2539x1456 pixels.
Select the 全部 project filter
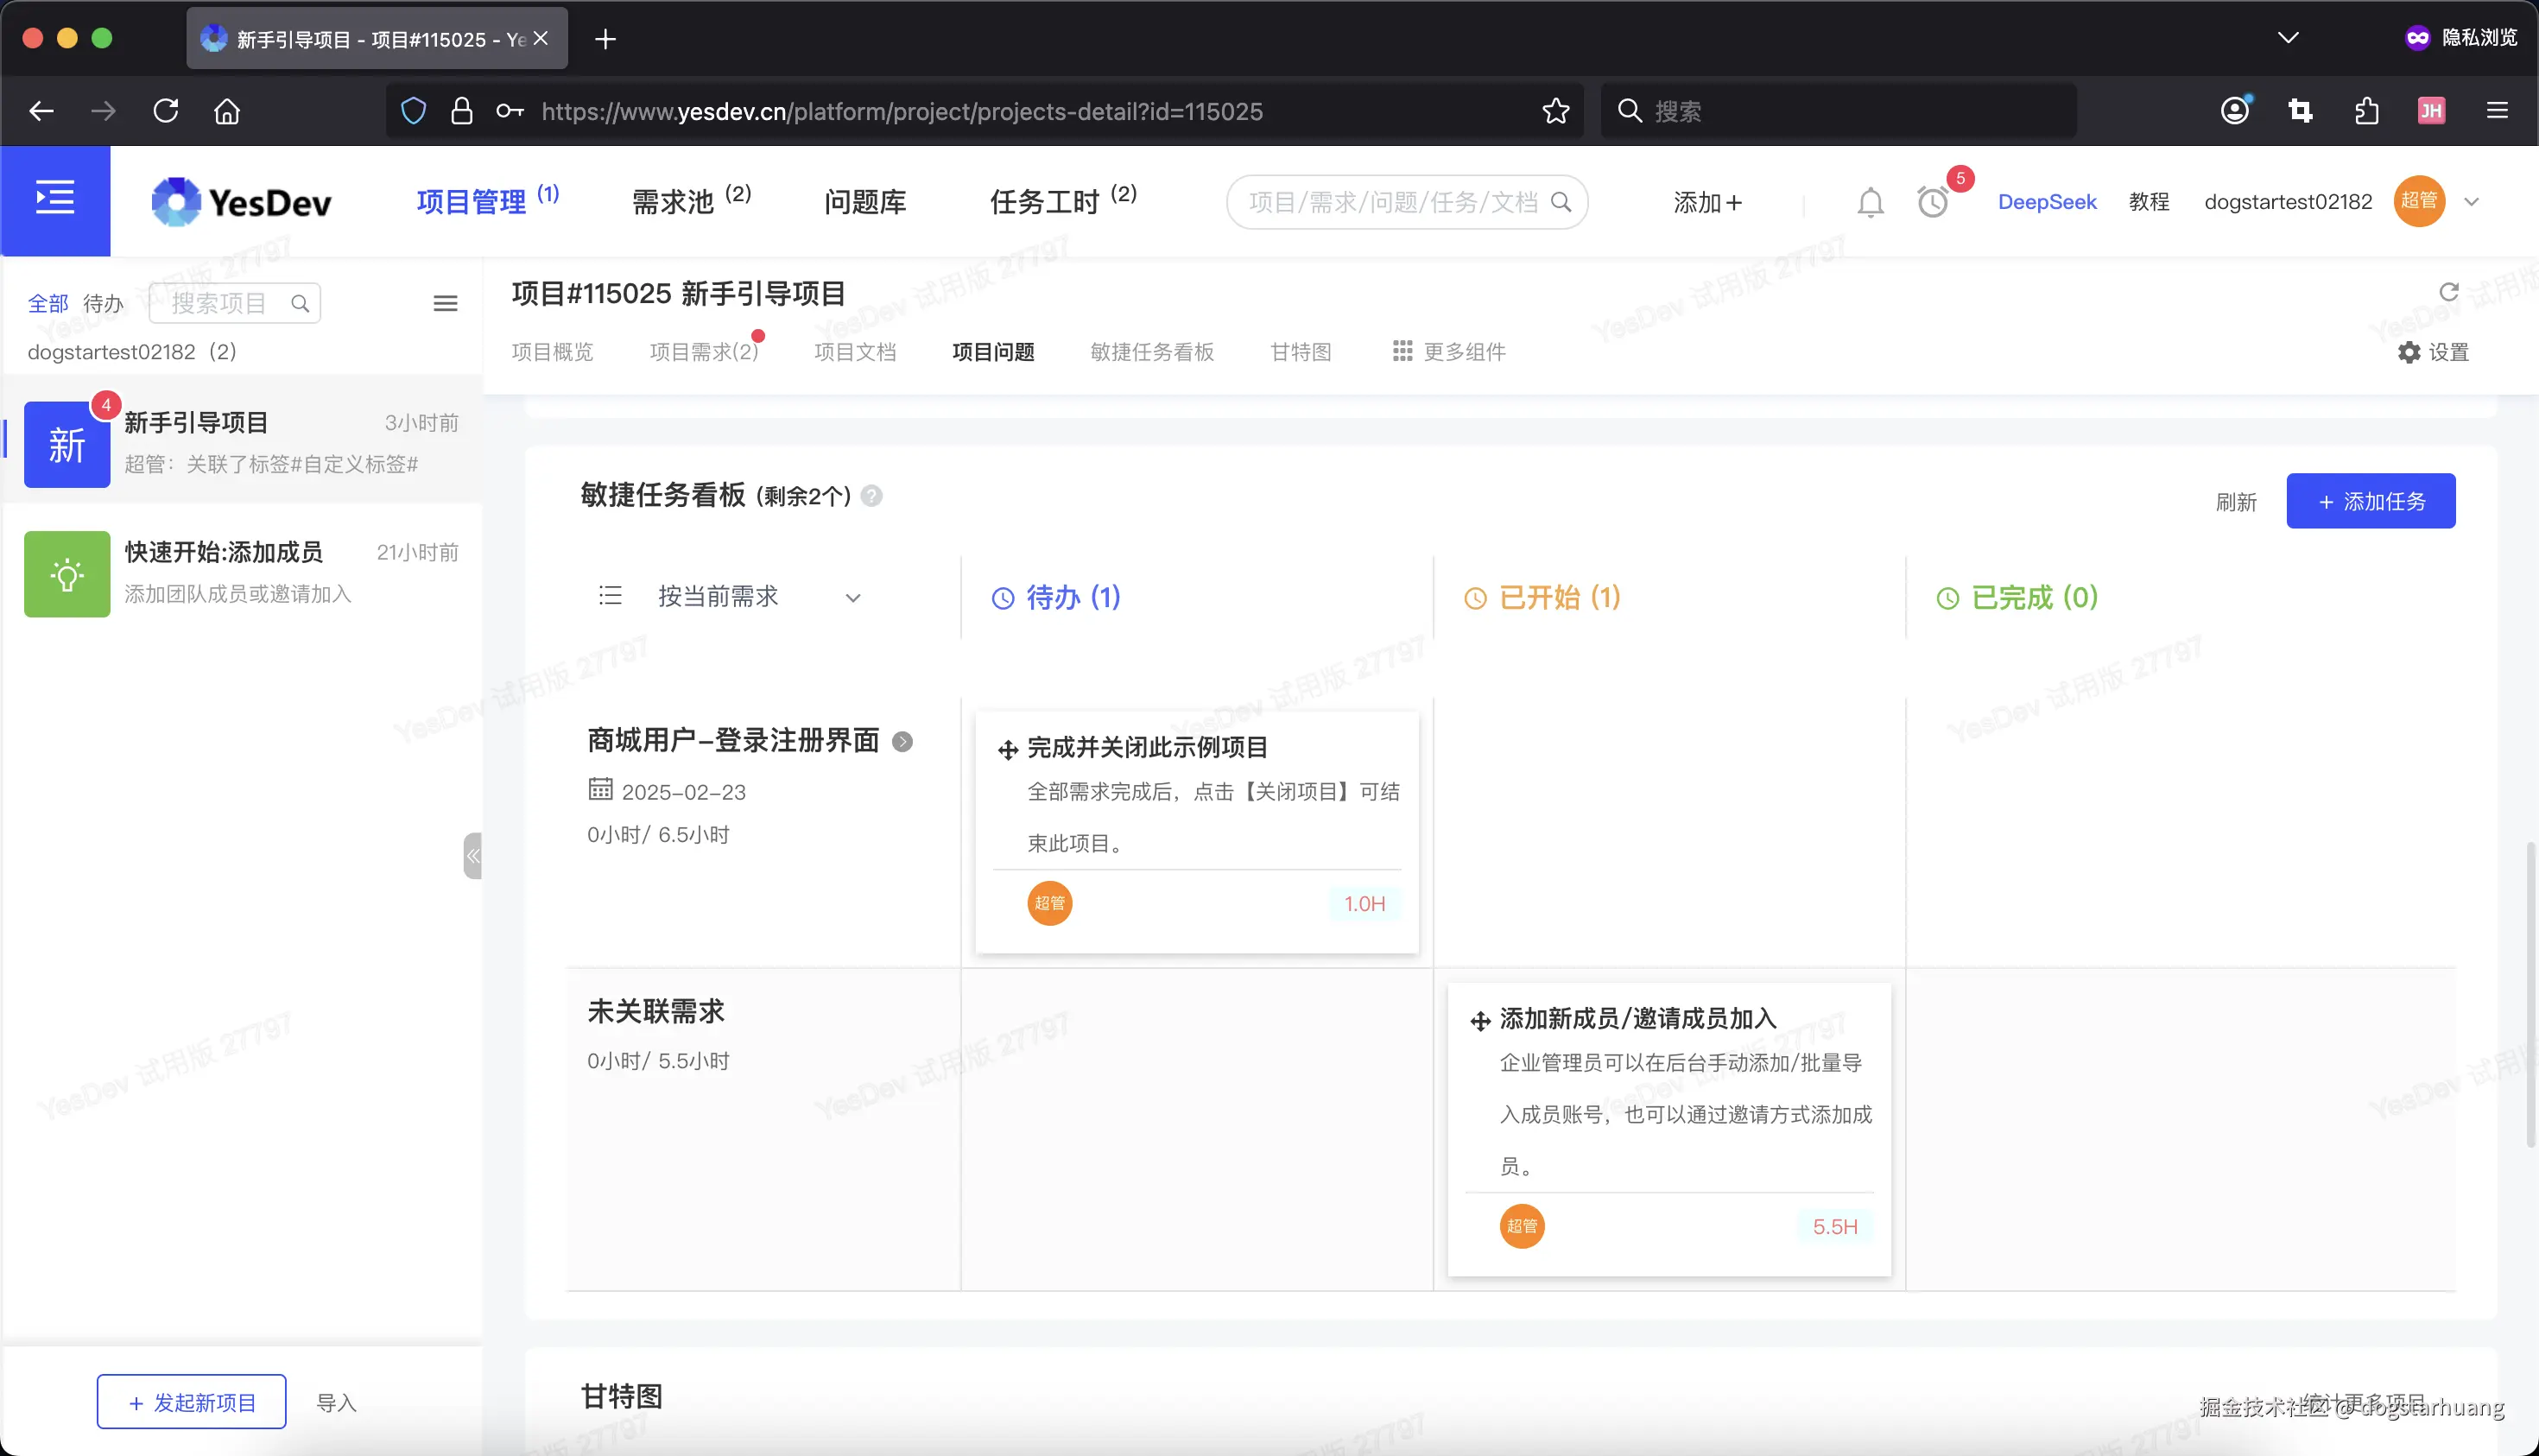point(48,302)
